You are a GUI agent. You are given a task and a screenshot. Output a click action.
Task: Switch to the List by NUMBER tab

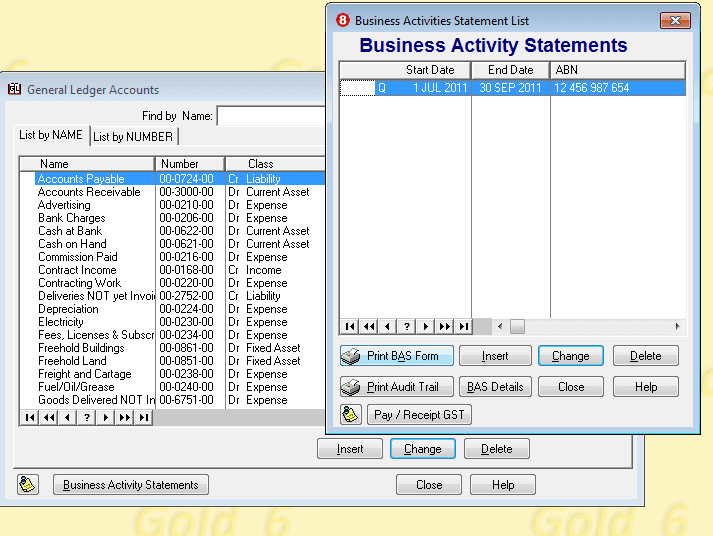(x=134, y=136)
